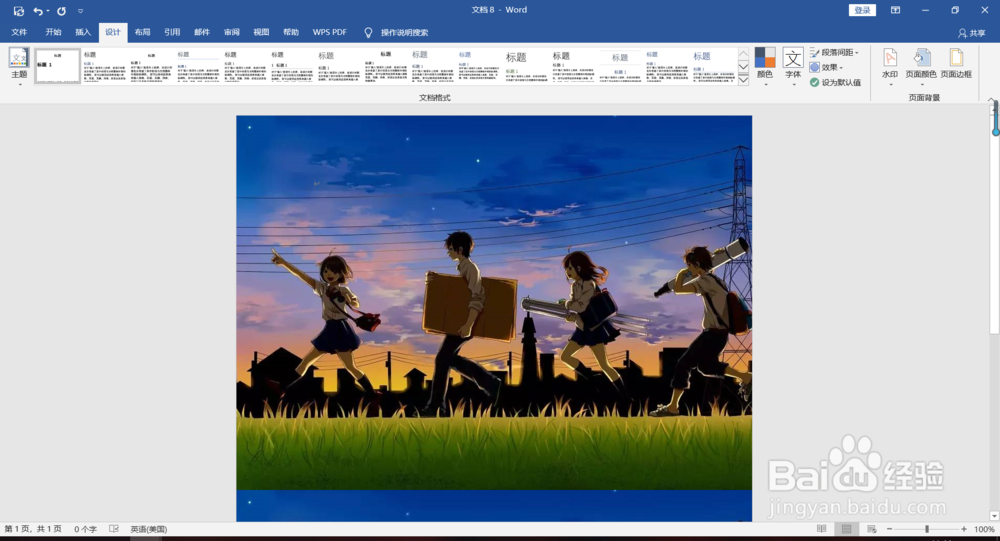Open the 页面颜色 page color menu
Screen dimensions: 1000x541
(921, 67)
